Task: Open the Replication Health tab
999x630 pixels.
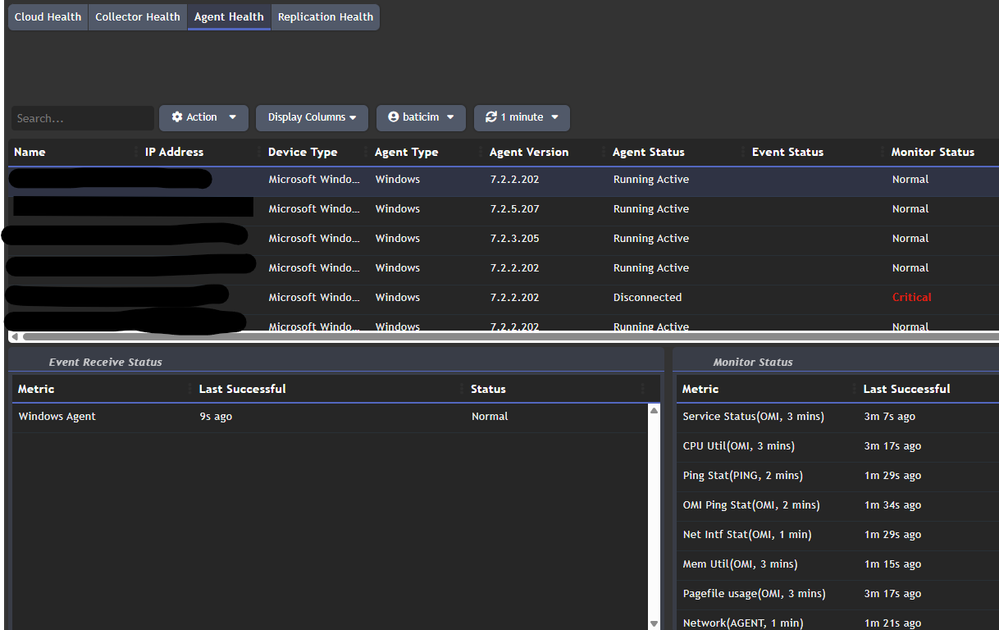Action: pos(325,17)
